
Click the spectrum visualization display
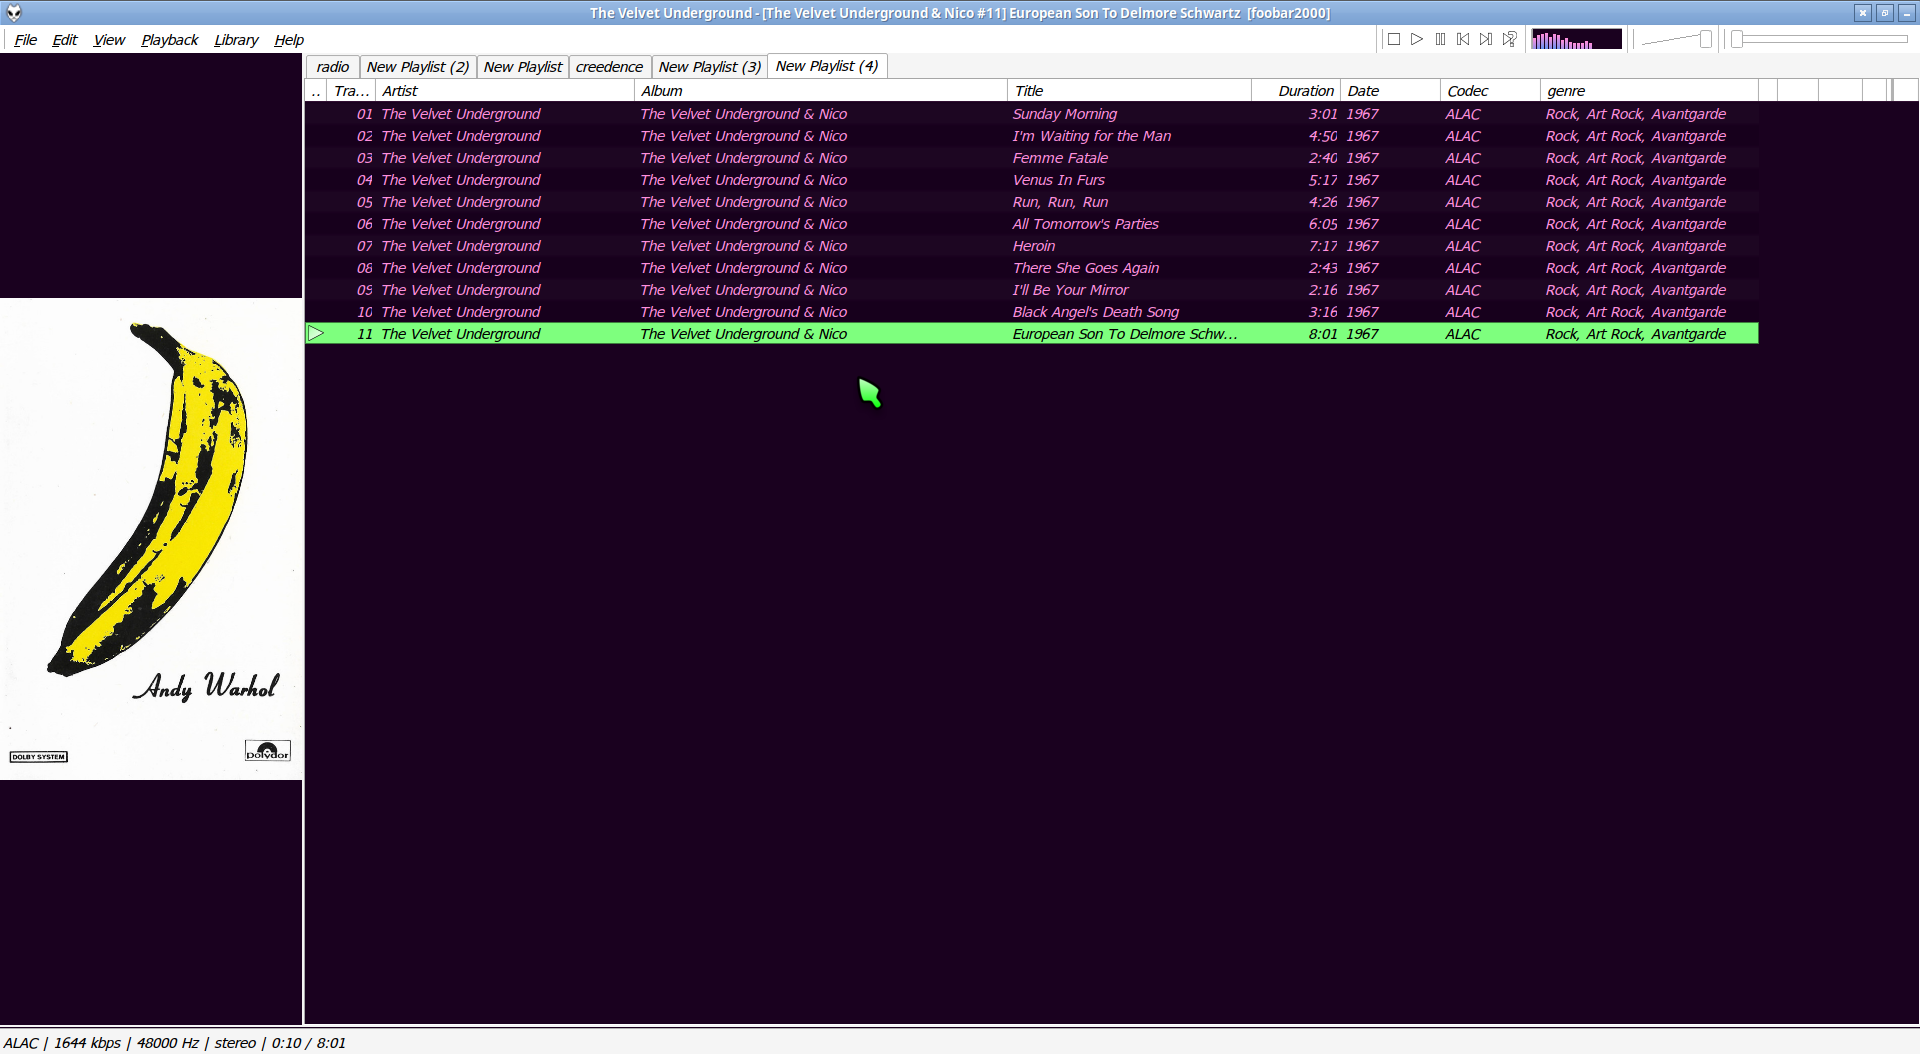tap(1576, 39)
